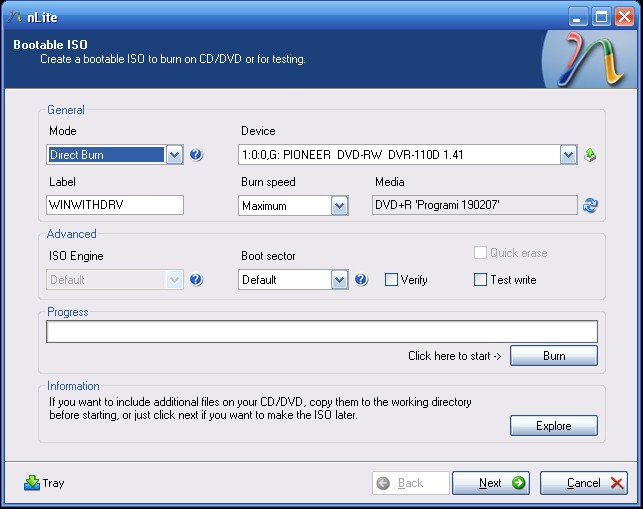Close the nLite window
This screenshot has width=643, height=509.
tap(625, 17)
